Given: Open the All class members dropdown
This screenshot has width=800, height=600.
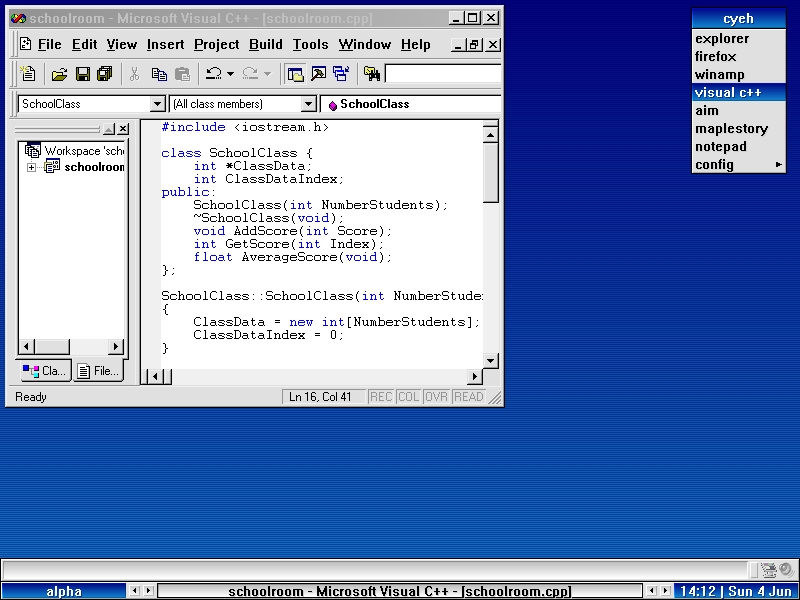Looking at the screenshot, I should (308, 104).
